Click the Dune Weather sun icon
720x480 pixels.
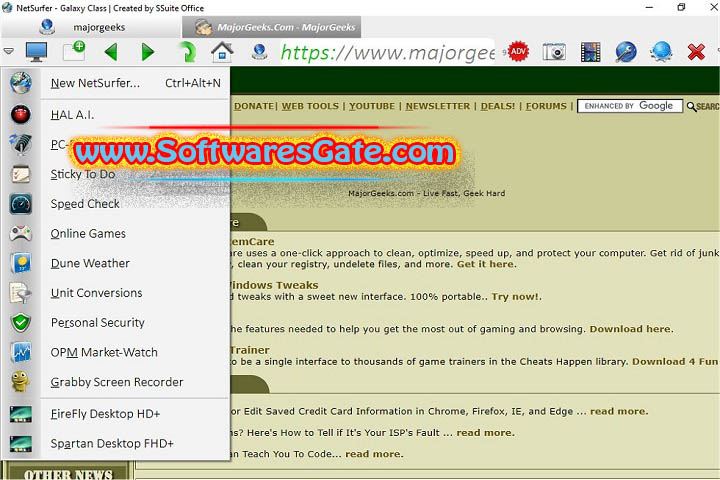pos(21,263)
